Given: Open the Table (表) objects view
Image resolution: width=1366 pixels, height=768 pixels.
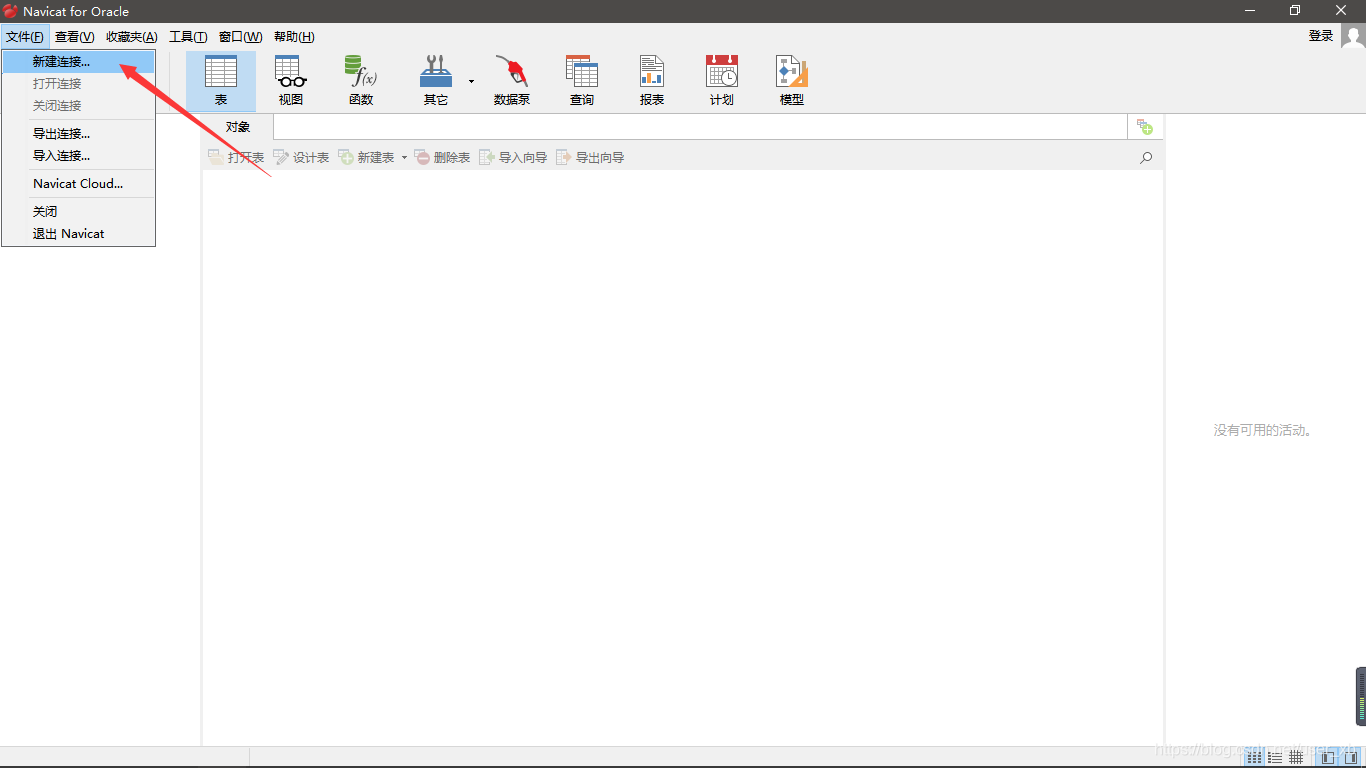Looking at the screenshot, I should coord(221,81).
